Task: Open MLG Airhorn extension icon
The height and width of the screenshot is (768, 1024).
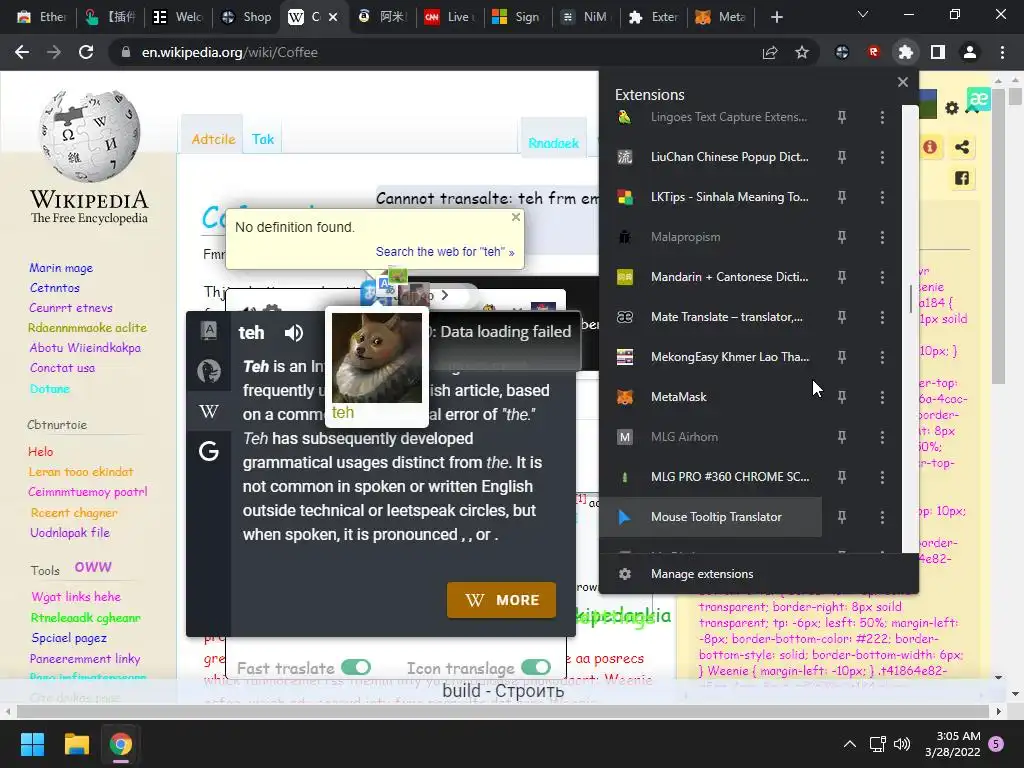Action: (x=625, y=437)
